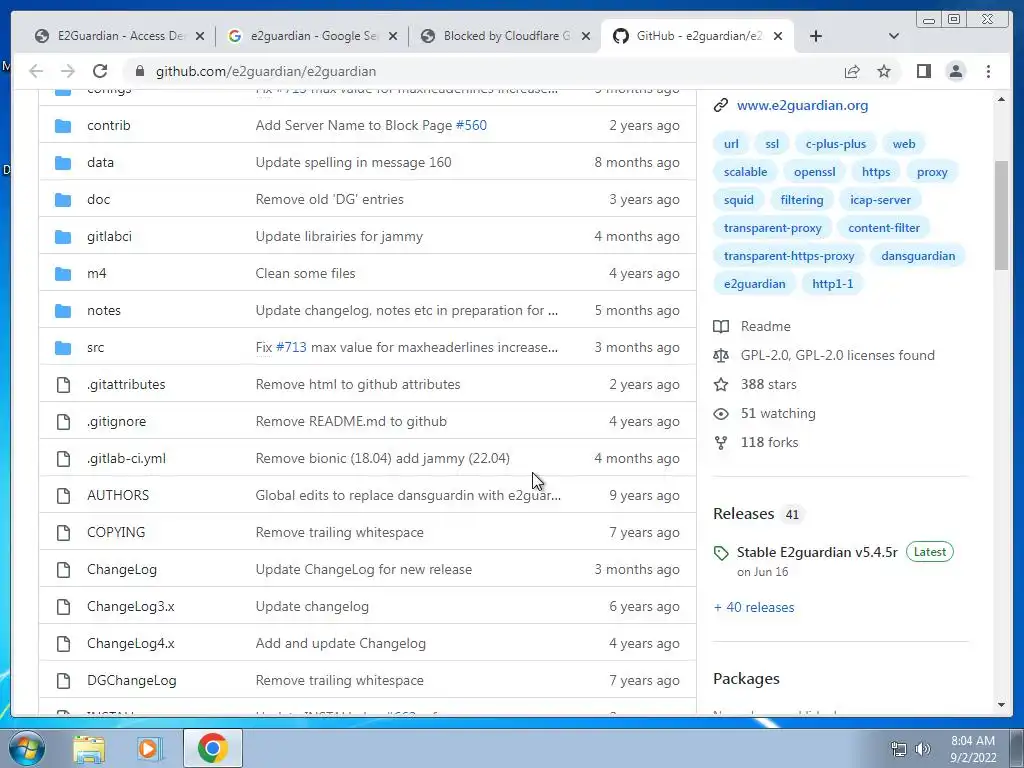Open commit 'Update librairies for jammy'

coord(339,236)
